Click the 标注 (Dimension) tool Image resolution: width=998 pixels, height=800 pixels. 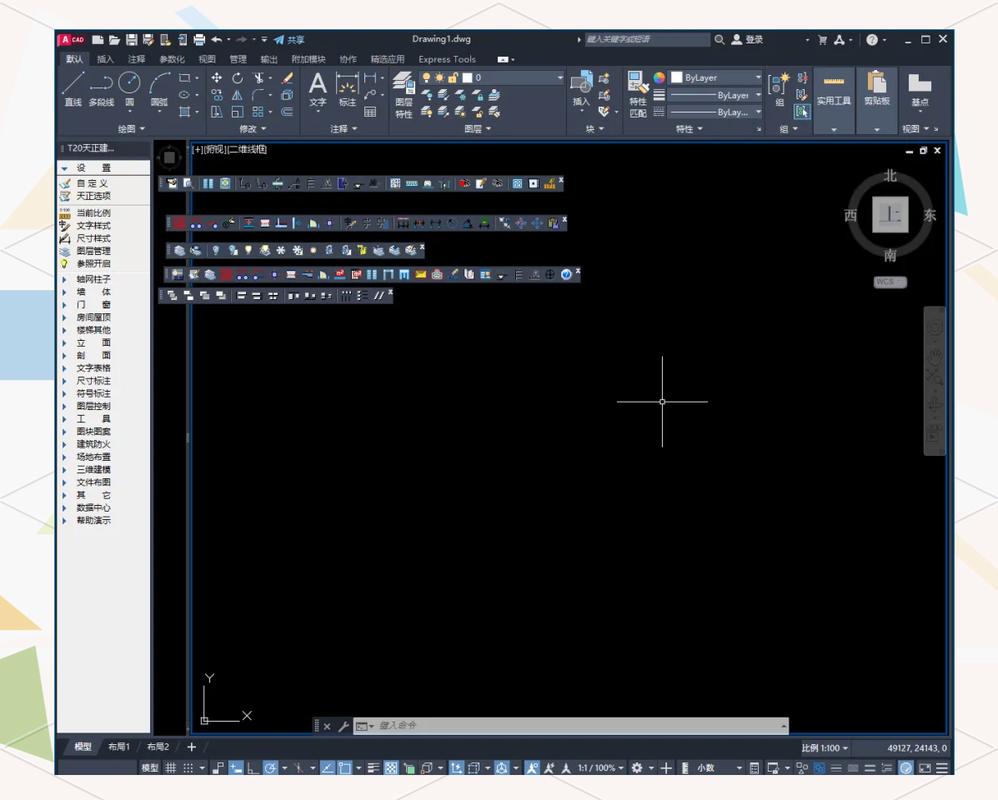click(x=347, y=89)
